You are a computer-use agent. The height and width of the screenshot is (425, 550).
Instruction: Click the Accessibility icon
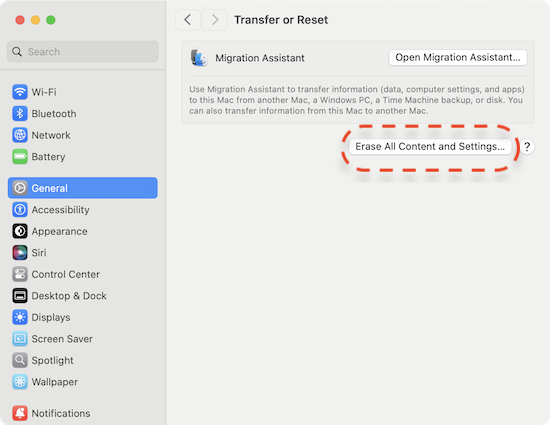pos(20,210)
